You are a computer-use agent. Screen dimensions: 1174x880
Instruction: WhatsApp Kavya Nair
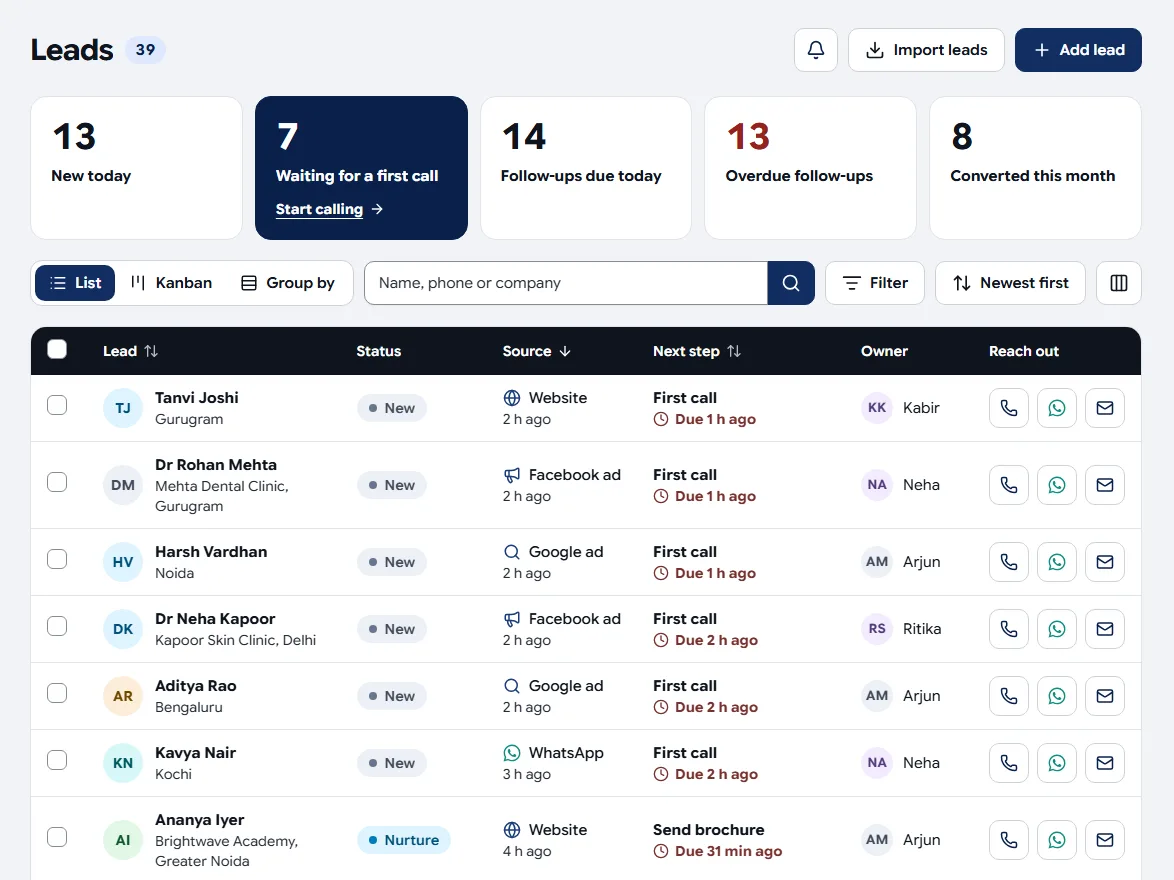[1056, 763]
